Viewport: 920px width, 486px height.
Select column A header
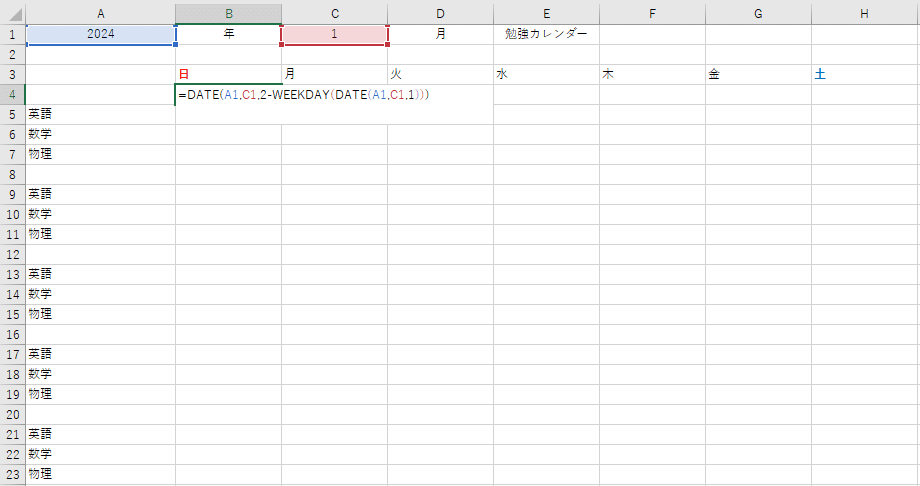[x=100, y=14]
